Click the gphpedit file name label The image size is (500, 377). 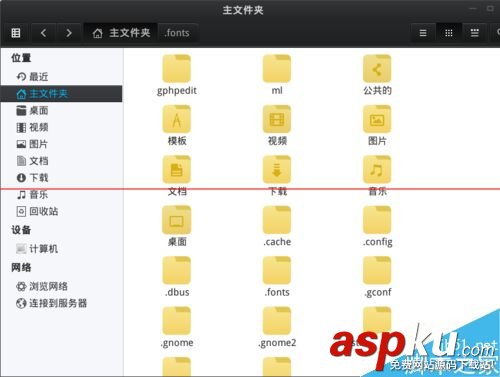tap(177, 91)
